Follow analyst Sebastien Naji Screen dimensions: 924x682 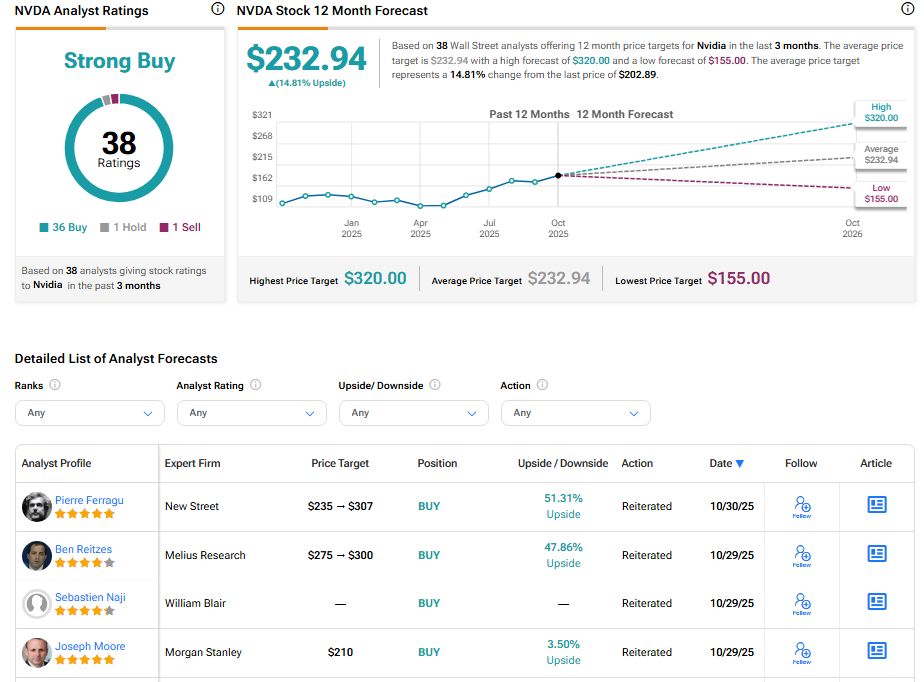coord(801,602)
